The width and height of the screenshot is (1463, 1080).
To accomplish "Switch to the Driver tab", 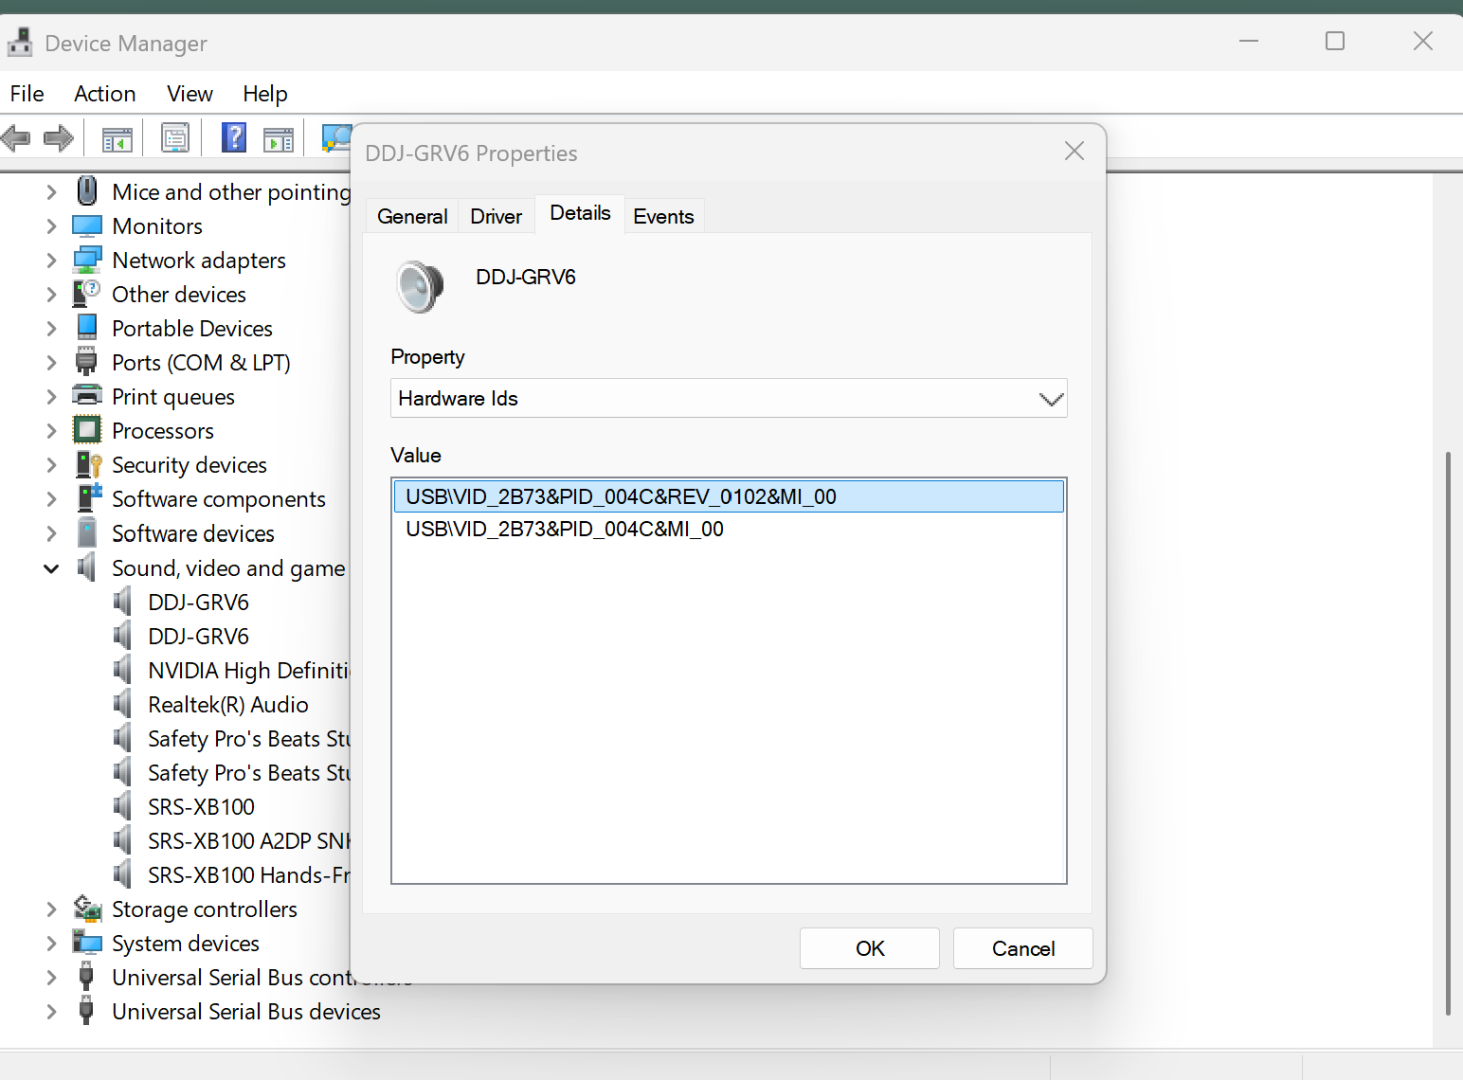I will click(496, 217).
